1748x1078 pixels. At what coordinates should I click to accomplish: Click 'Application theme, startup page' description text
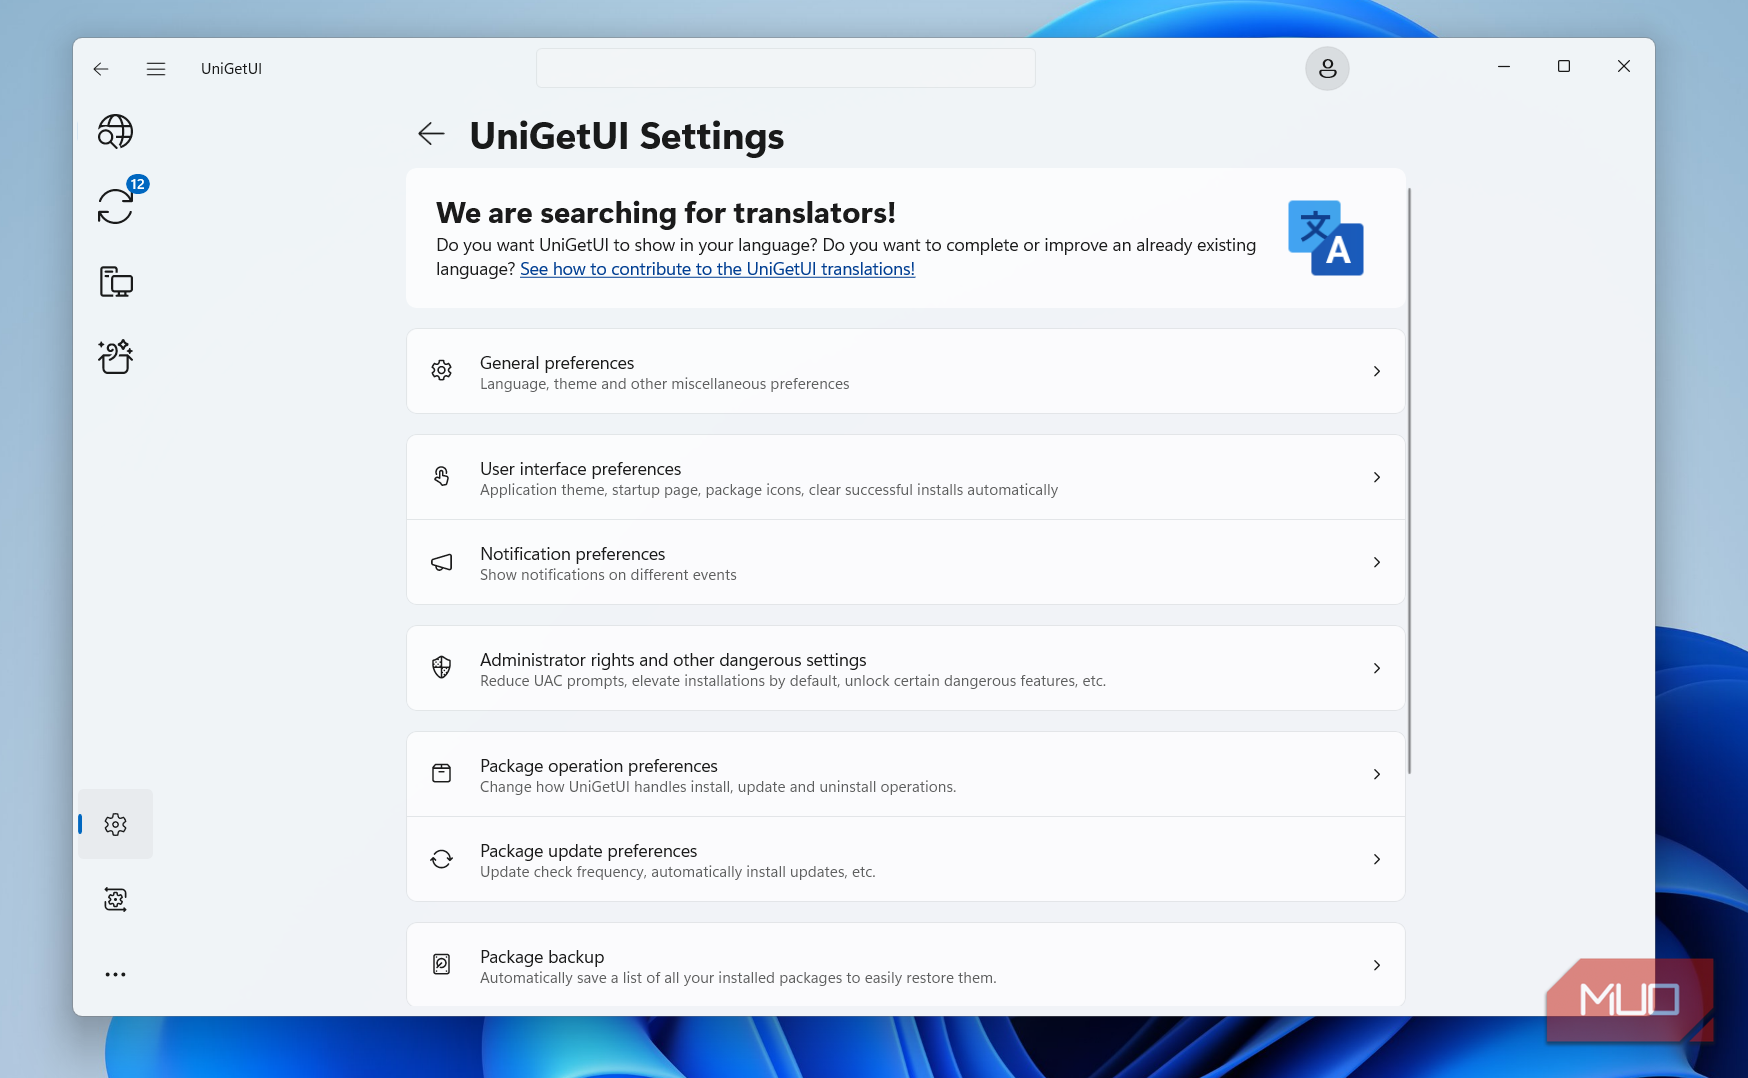click(x=769, y=490)
